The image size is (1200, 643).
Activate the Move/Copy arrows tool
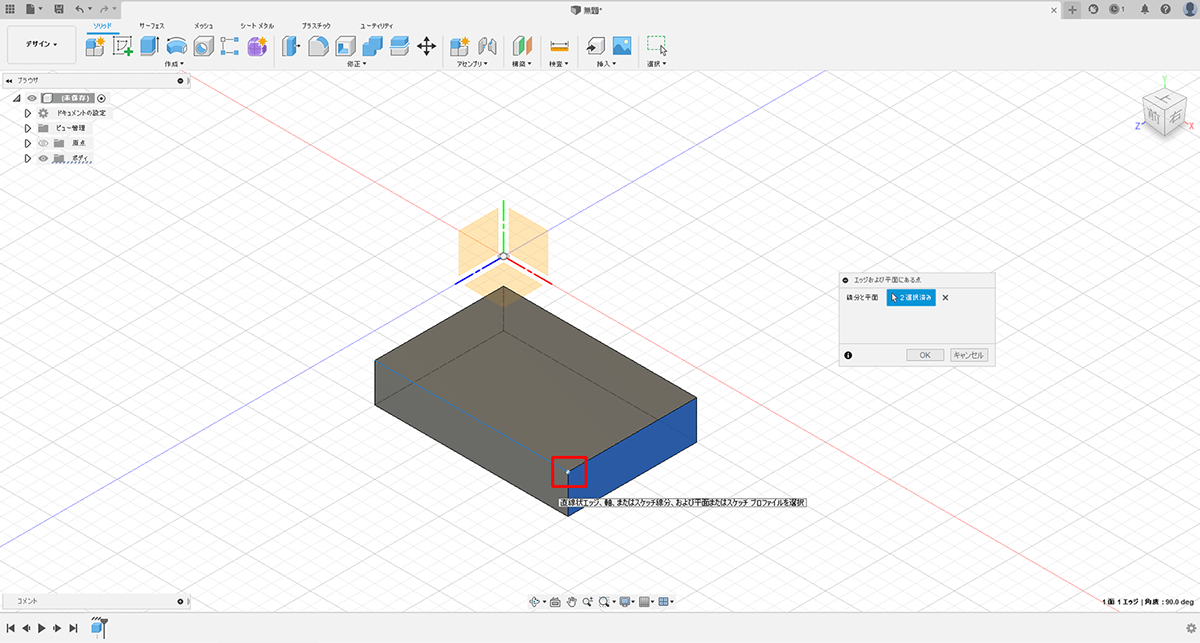click(426, 46)
